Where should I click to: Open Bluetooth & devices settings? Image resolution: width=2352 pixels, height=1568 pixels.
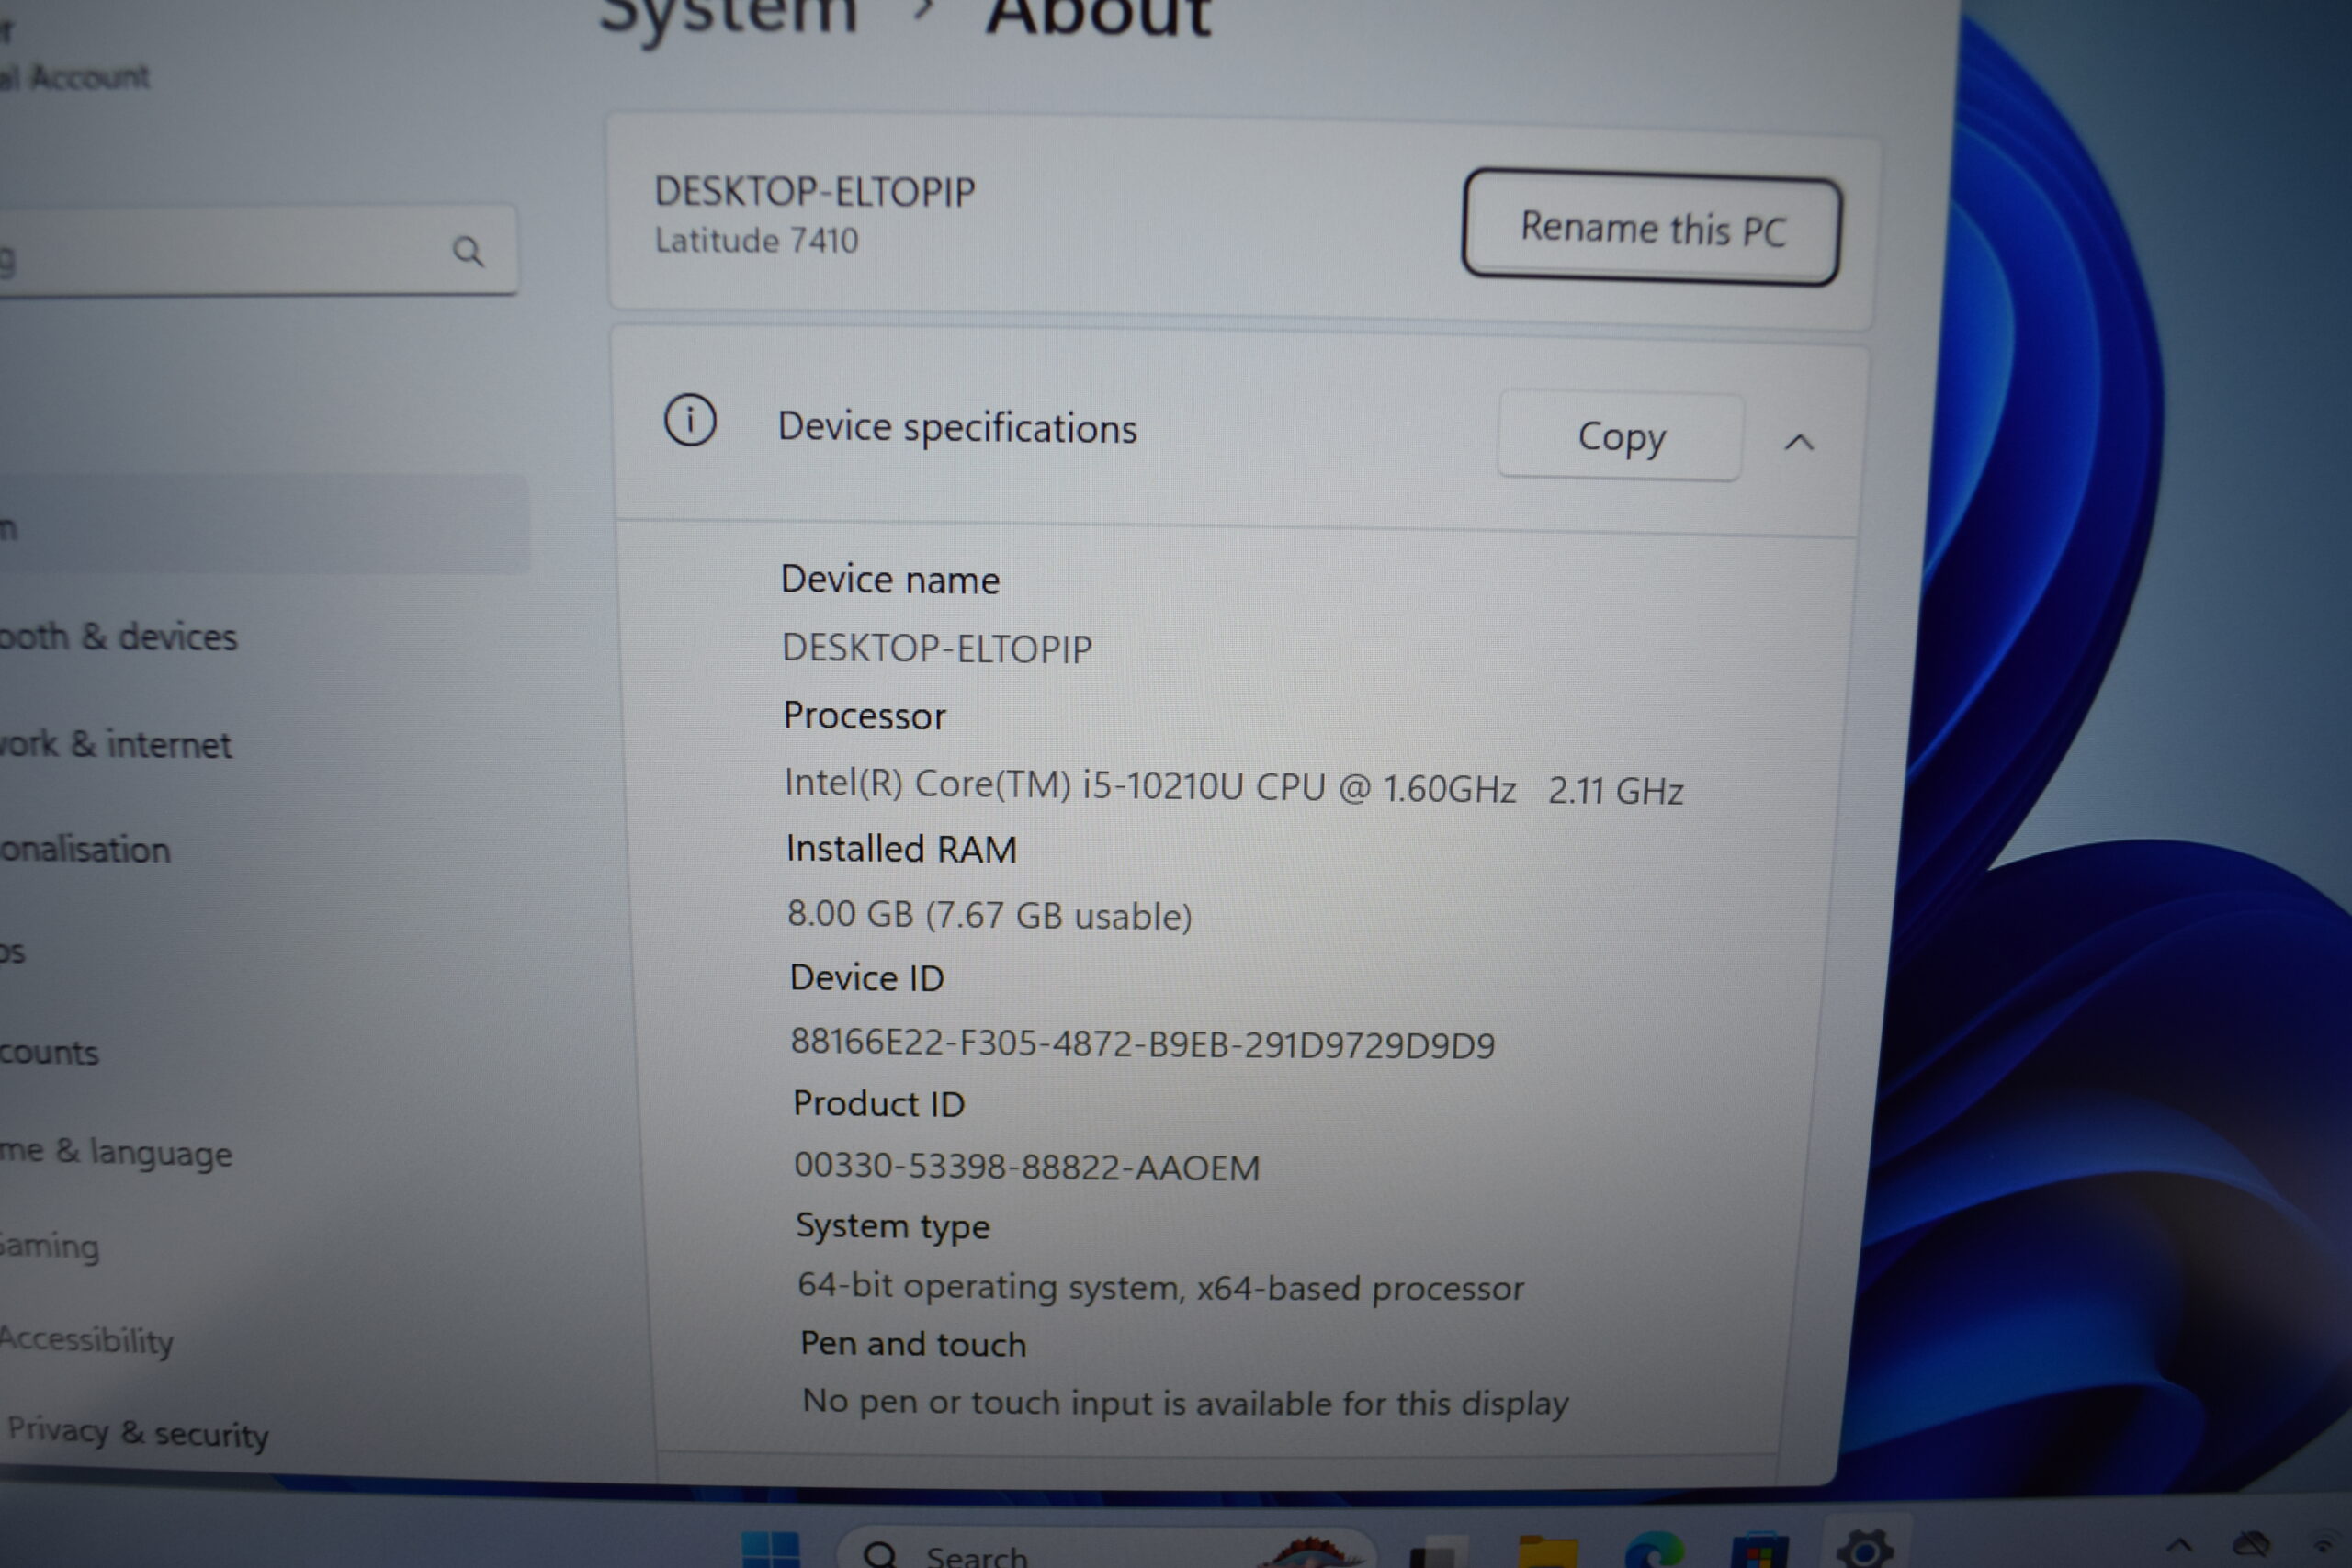click(x=118, y=636)
